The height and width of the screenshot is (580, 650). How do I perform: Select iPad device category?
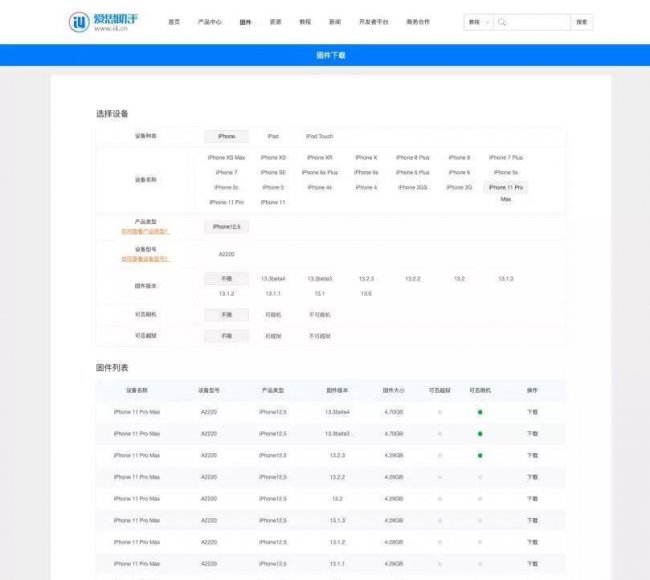(x=273, y=136)
